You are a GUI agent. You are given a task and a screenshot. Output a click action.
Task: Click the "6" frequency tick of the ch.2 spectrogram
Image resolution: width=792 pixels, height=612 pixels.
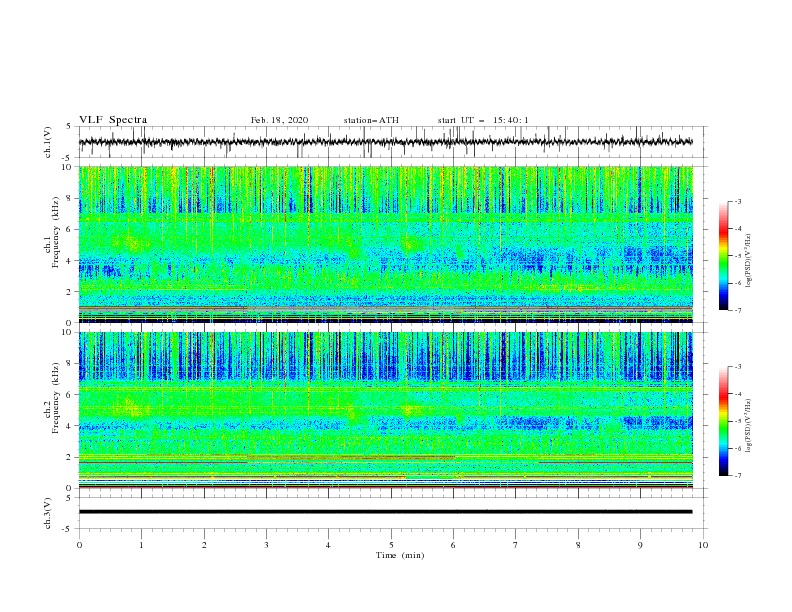[x=70, y=395]
